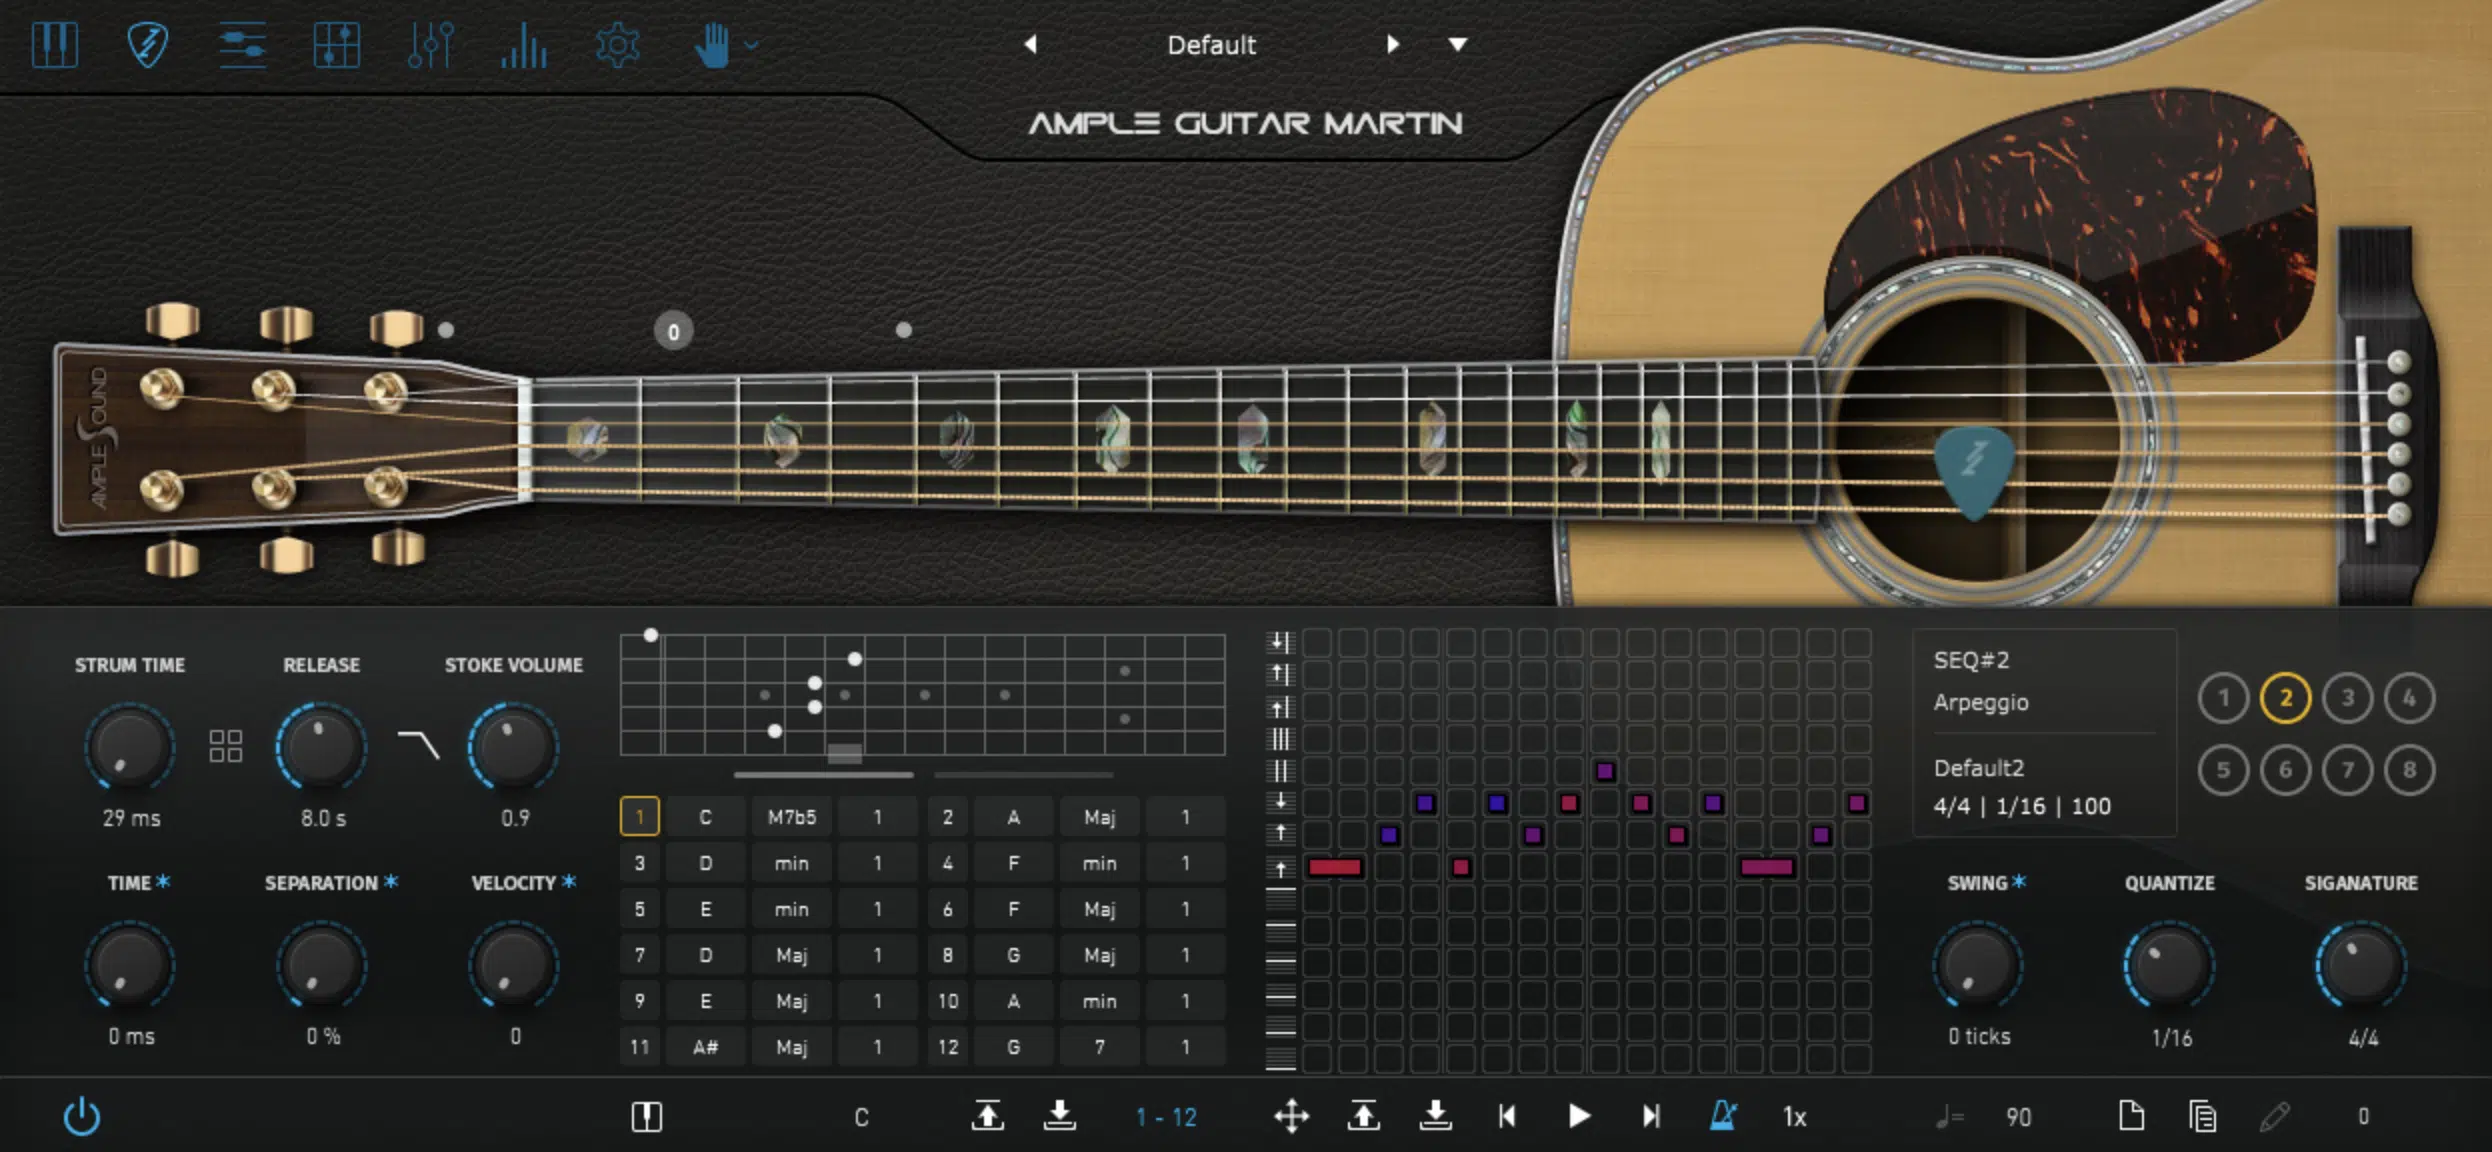Open the mixer faders FX icon

tap(431, 45)
